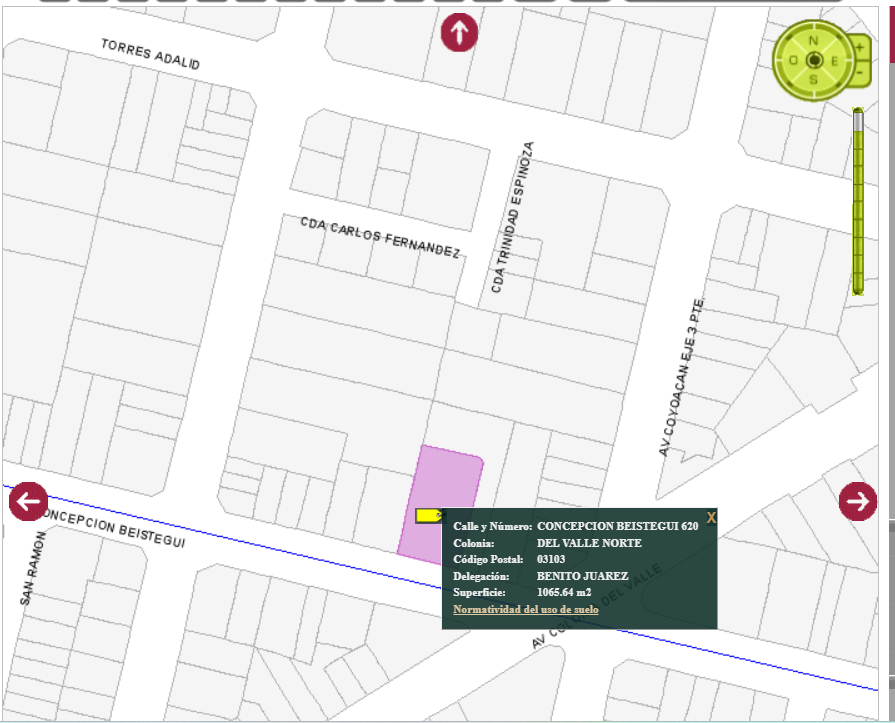895x723 pixels.
Task: Pan the map east with the right arrow
Action: (x=858, y=501)
